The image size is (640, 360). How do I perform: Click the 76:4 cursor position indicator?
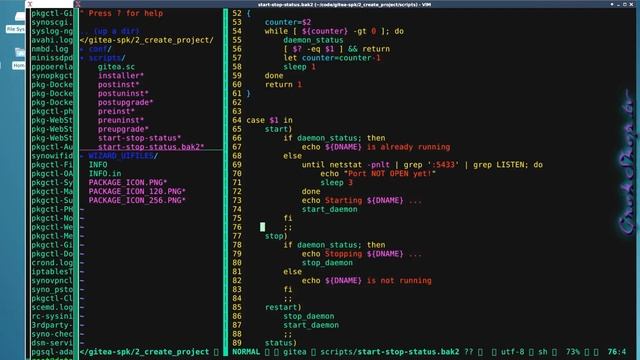point(617,352)
